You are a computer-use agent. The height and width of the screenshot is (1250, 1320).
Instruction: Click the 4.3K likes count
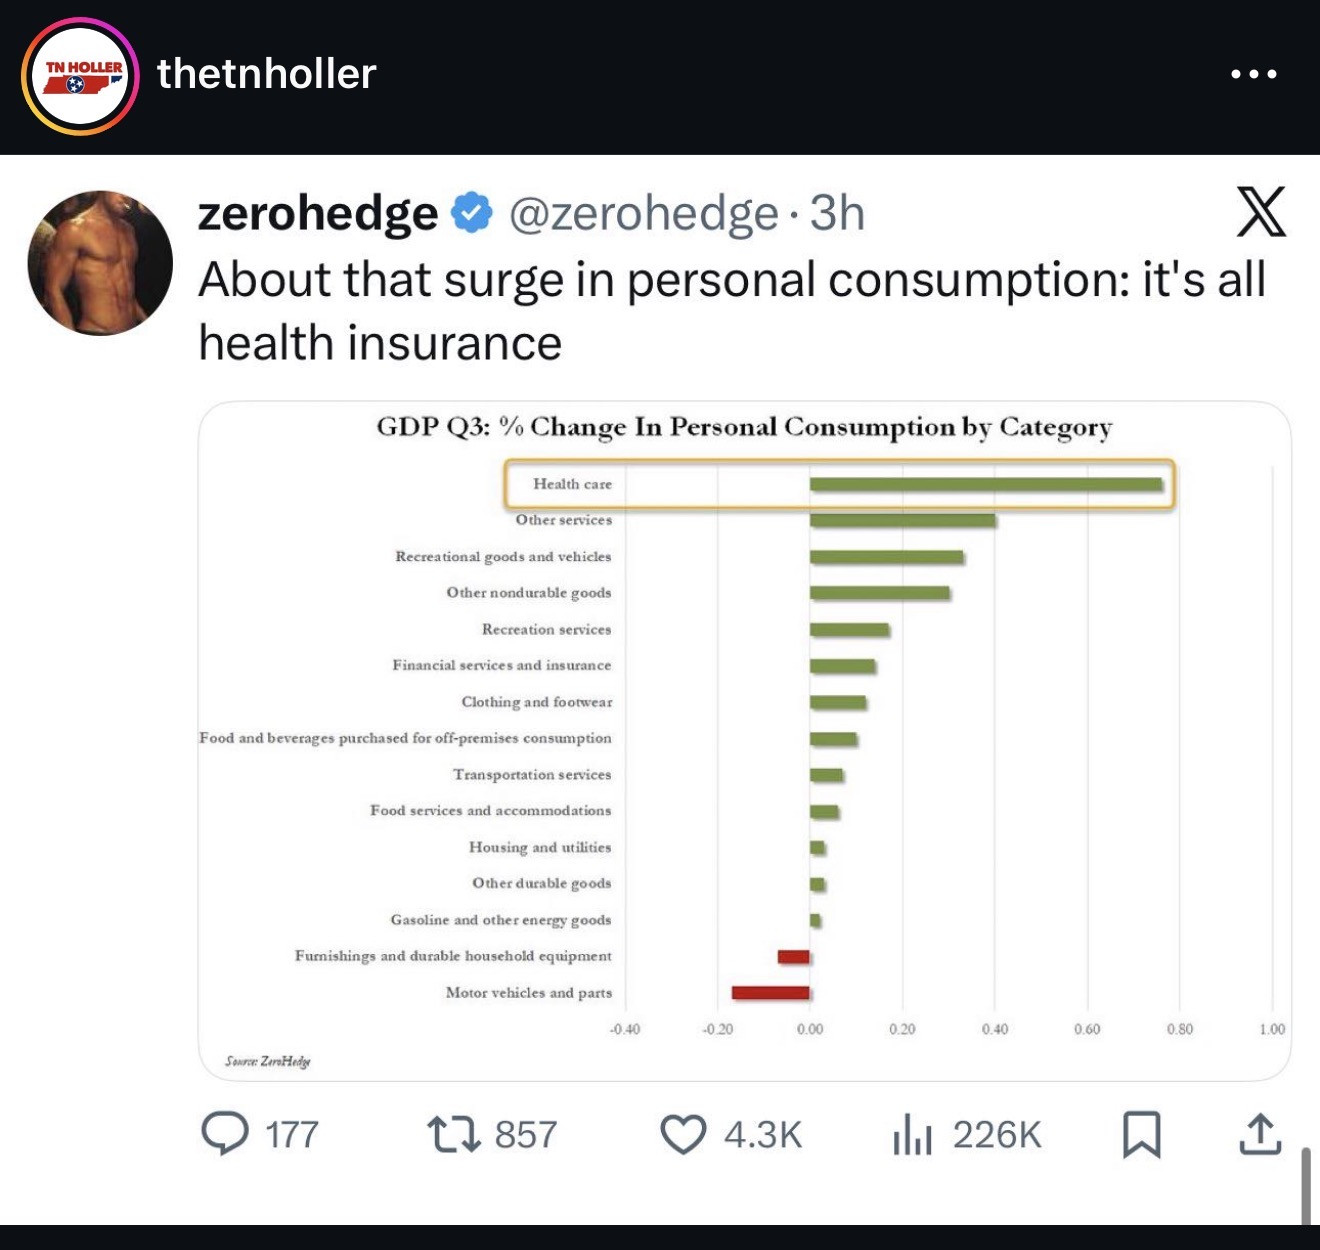(763, 1135)
